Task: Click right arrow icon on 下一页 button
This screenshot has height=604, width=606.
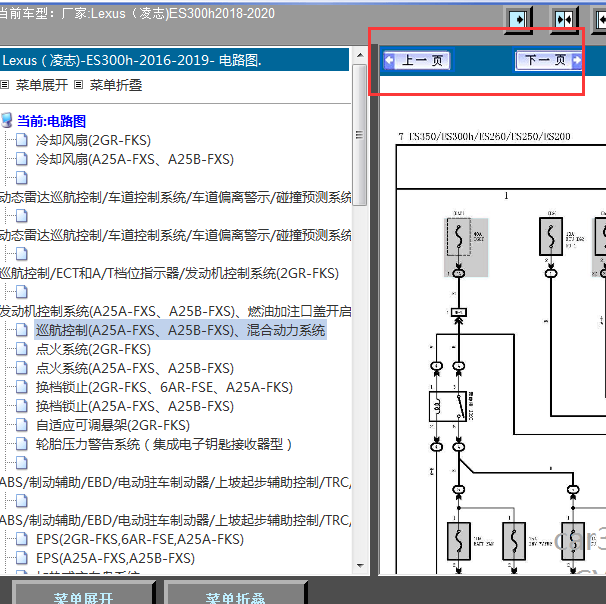Action: (x=577, y=60)
